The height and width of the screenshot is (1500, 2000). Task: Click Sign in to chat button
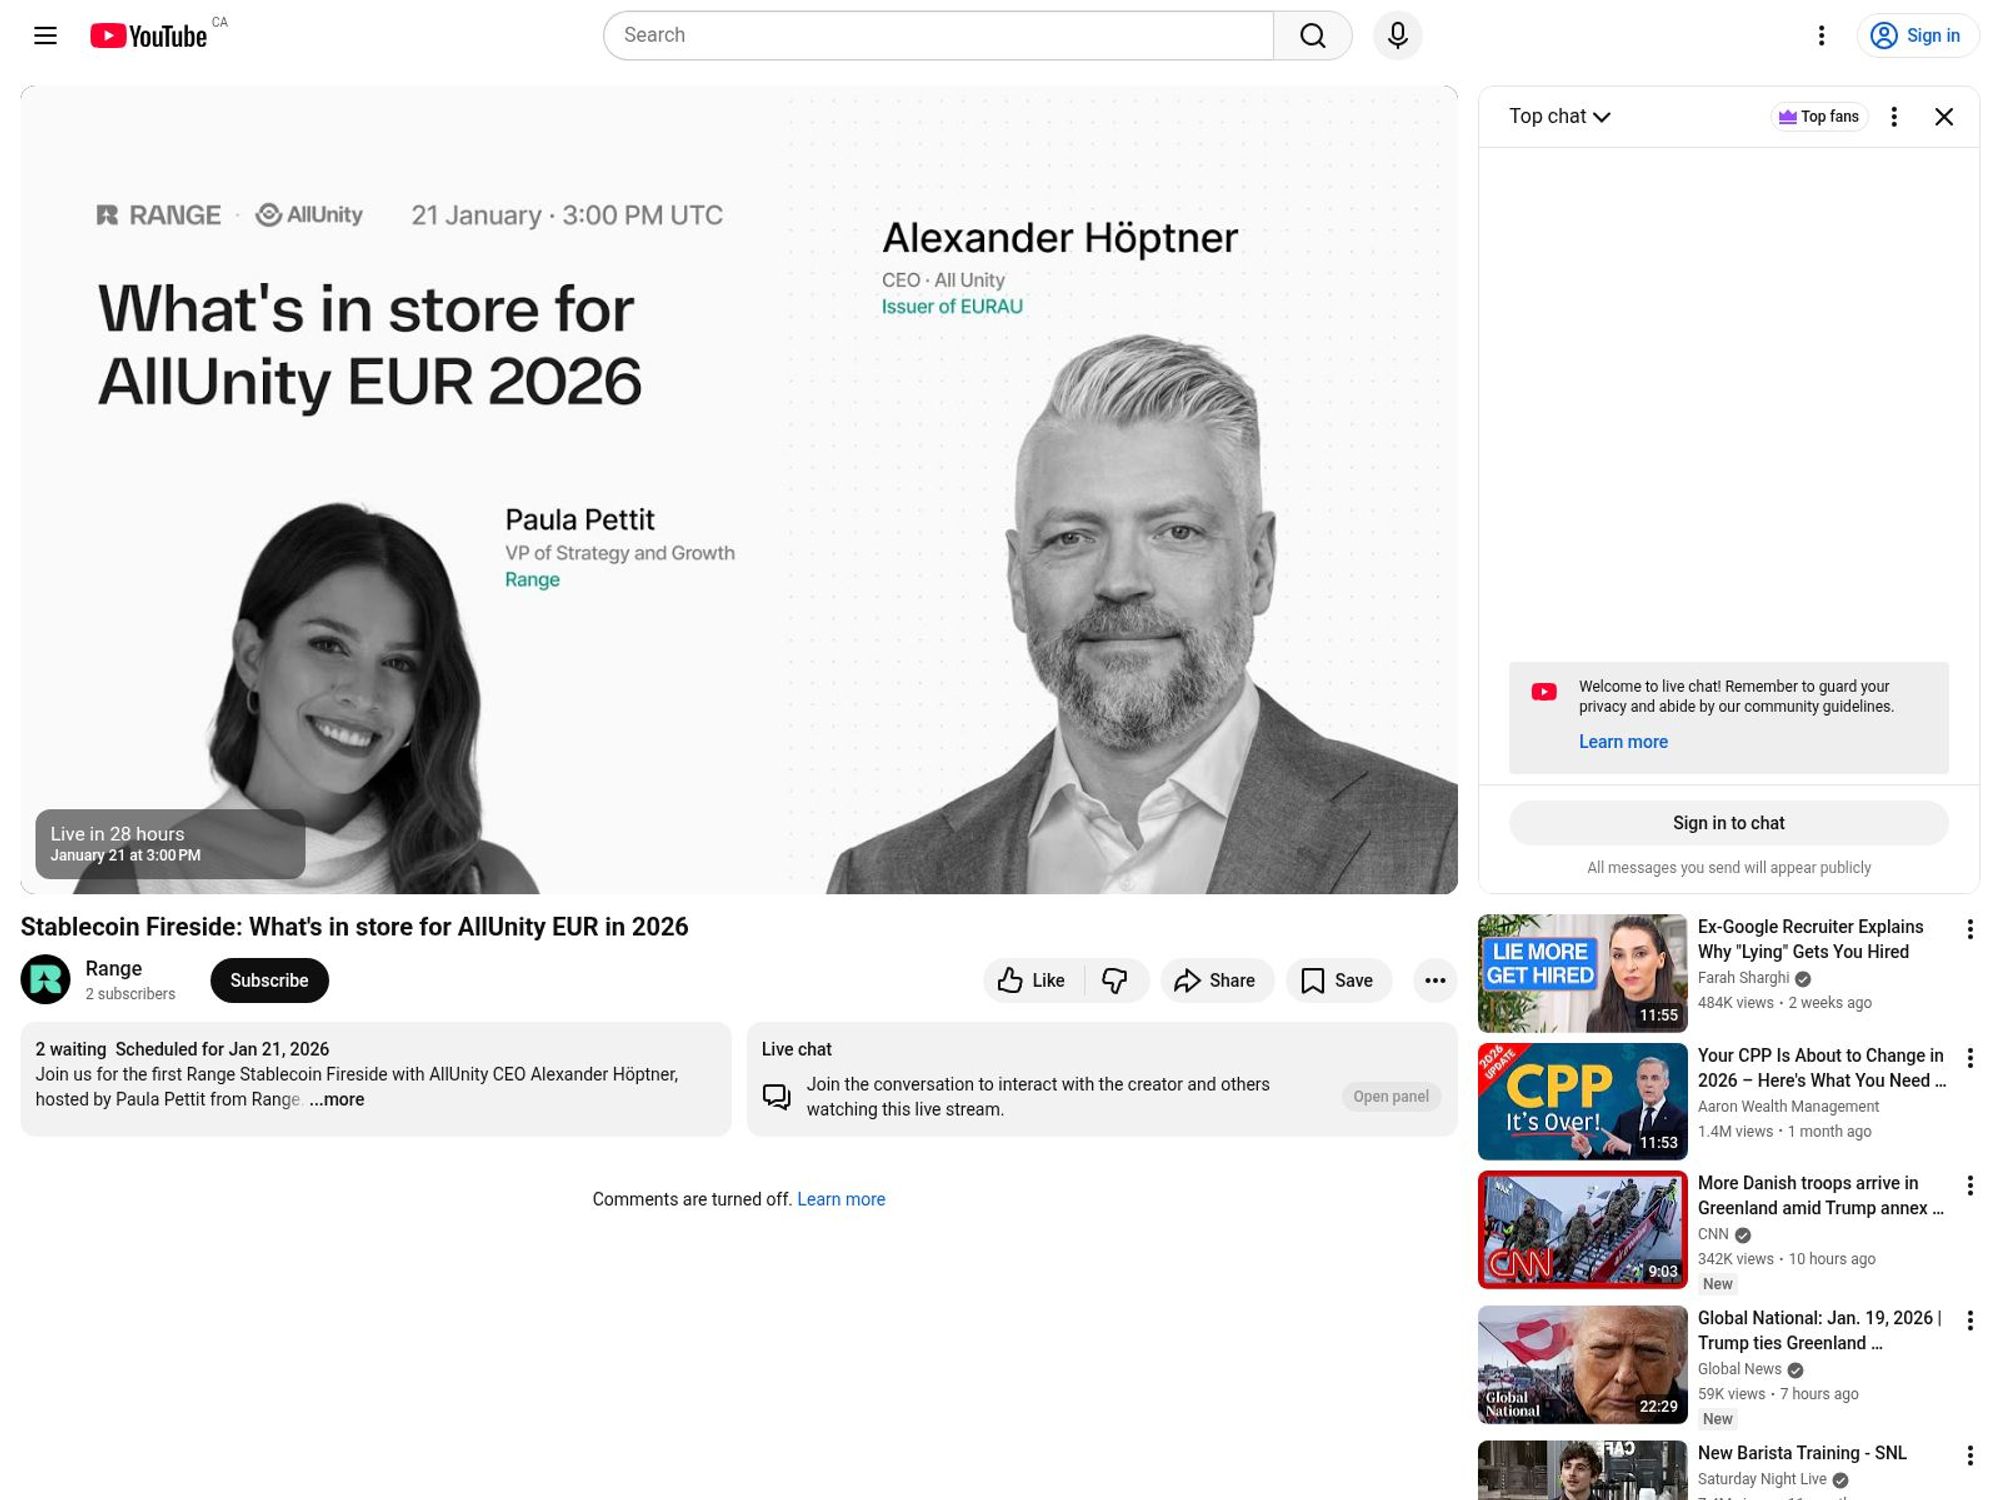tap(1727, 823)
